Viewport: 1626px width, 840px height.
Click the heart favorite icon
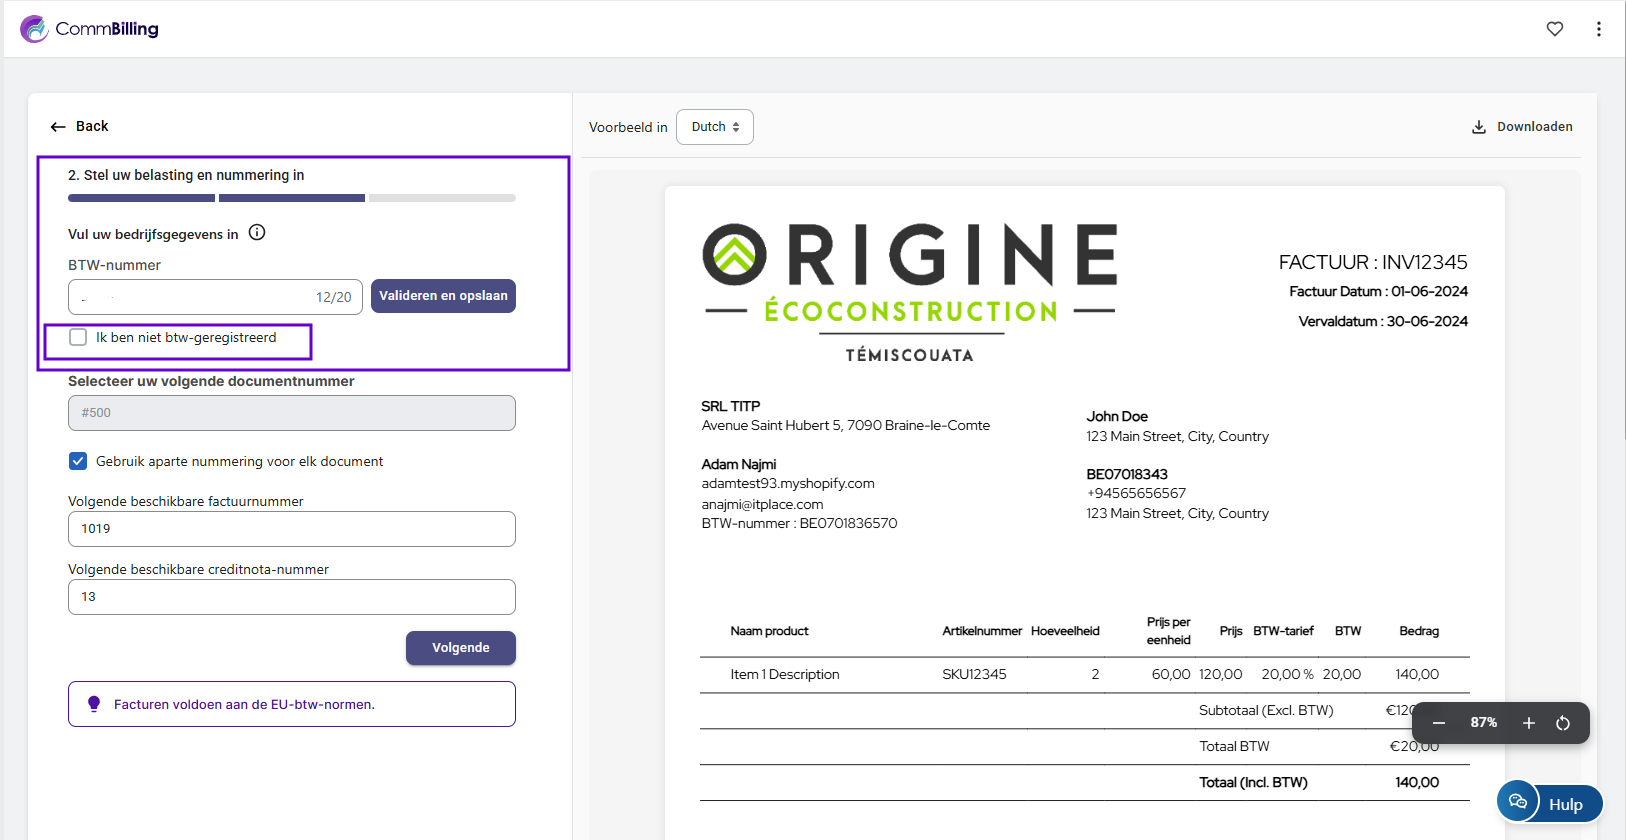[1554, 29]
